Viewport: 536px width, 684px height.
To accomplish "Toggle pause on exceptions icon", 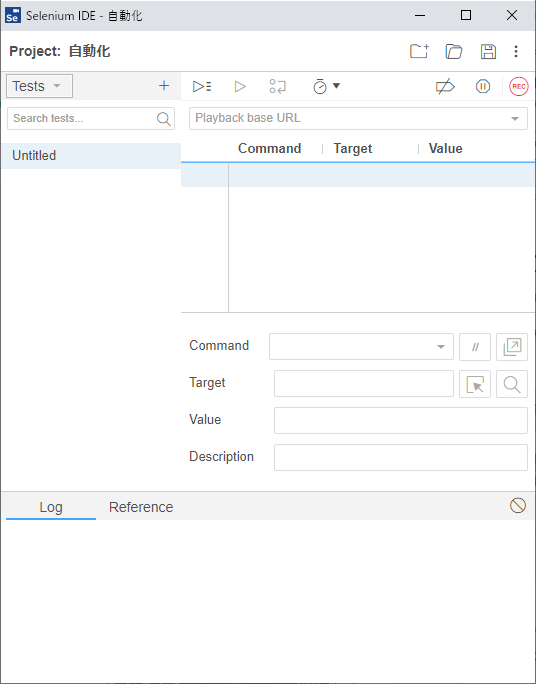I will click(483, 86).
